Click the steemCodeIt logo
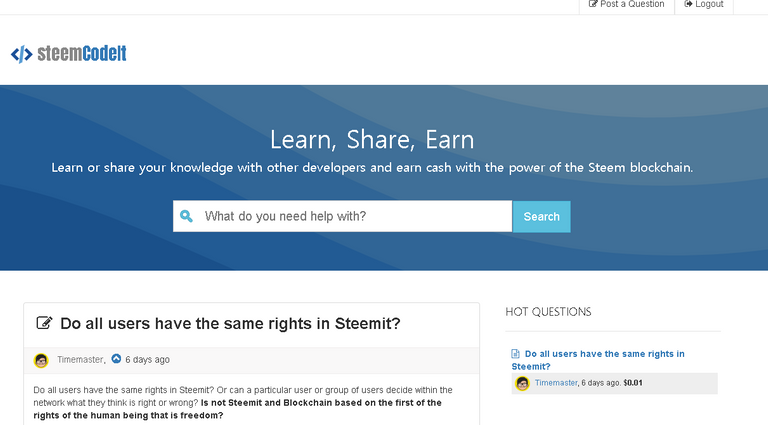The height and width of the screenshot is (425, 768). tap(69, 54)
